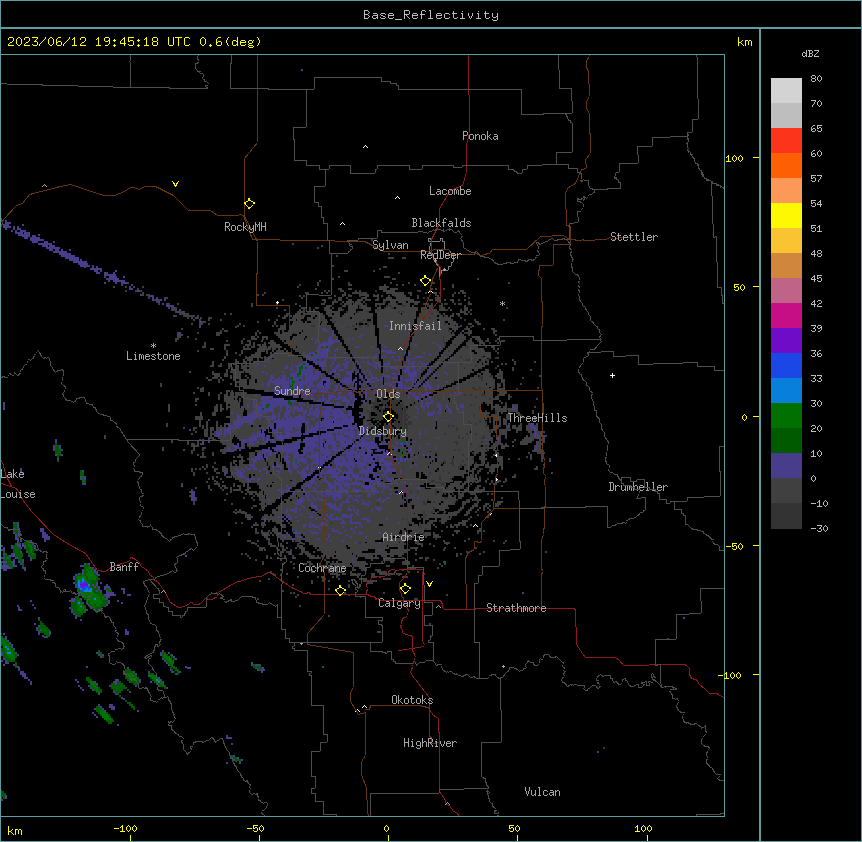Click the yellow V marker east of Calgary

click(x=429, y=584)
